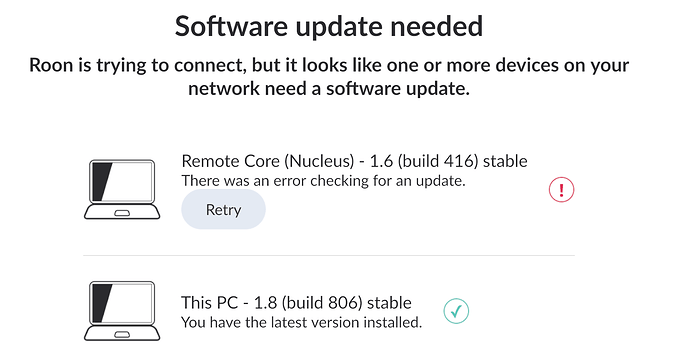The width and height of the screenshot is (690, 362).
Task: Click the red exclamation error icon
Action: [x=561, y=190]
